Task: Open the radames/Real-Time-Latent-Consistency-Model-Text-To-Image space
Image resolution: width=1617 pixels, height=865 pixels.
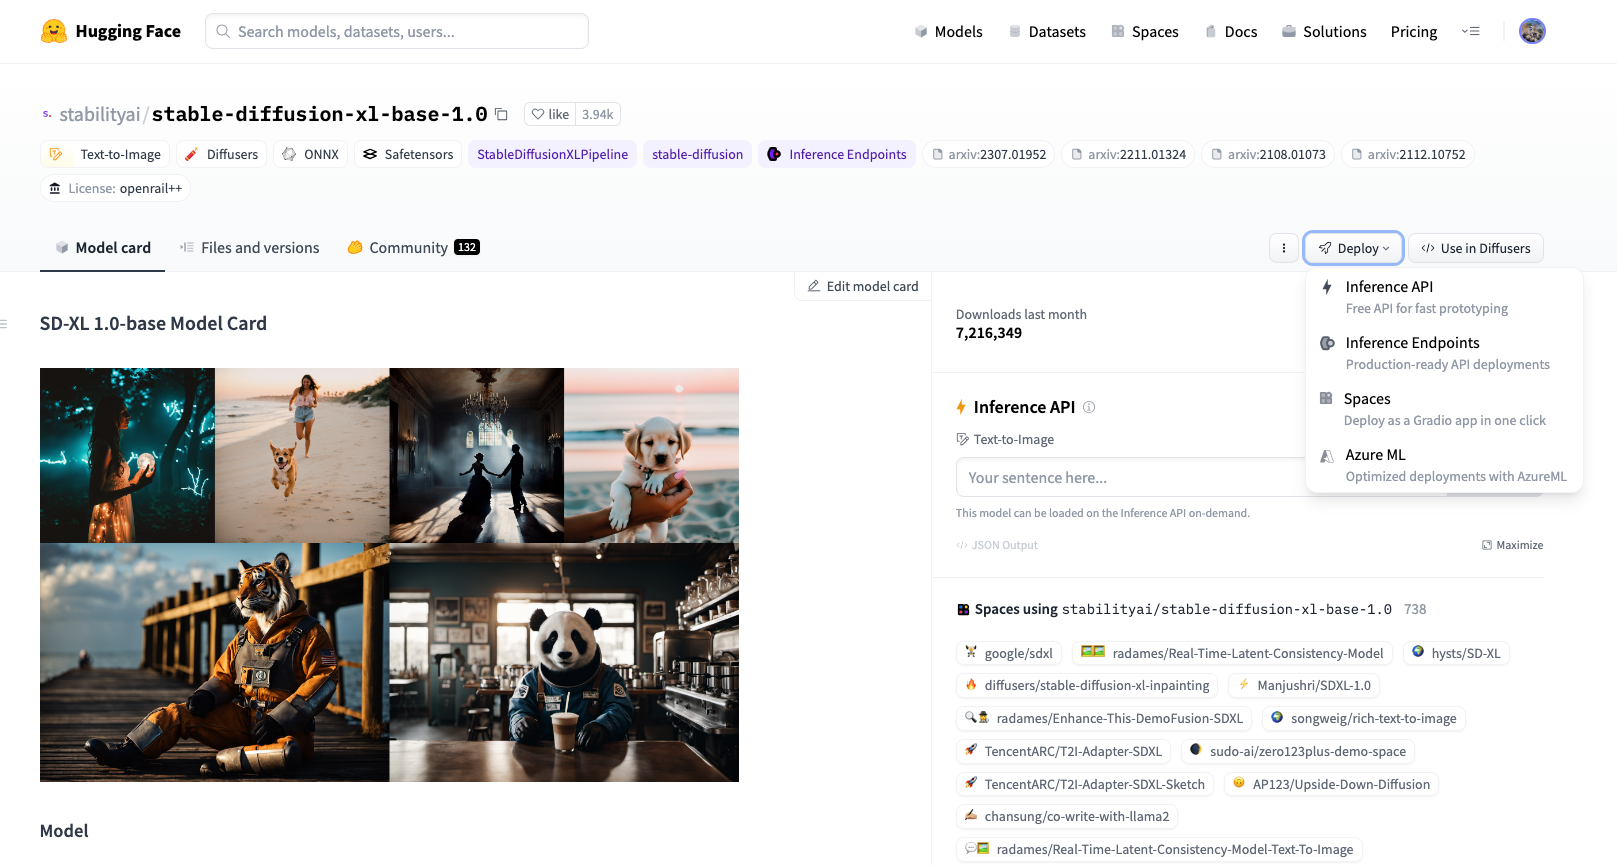Action: coord(1158,849)
